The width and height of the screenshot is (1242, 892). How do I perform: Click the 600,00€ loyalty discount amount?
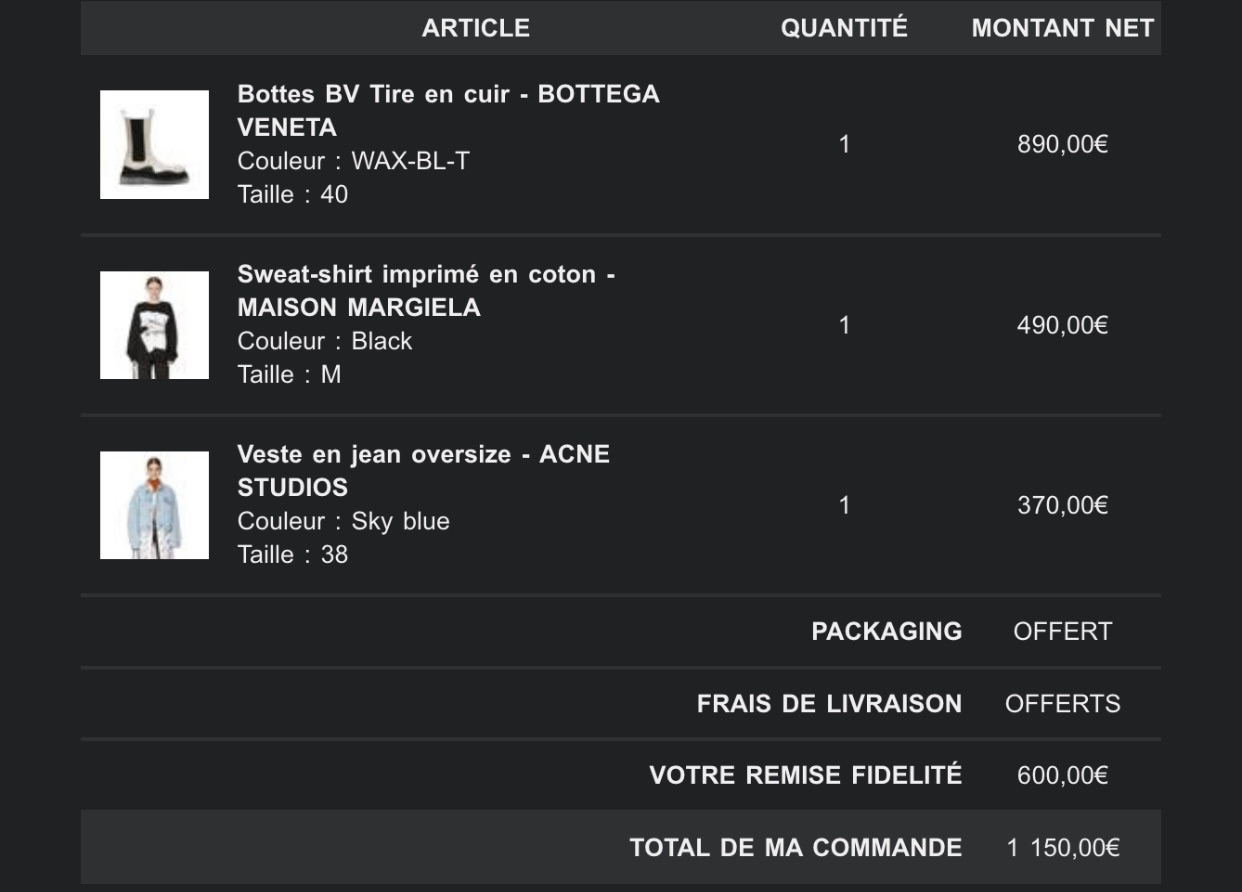1063,775
